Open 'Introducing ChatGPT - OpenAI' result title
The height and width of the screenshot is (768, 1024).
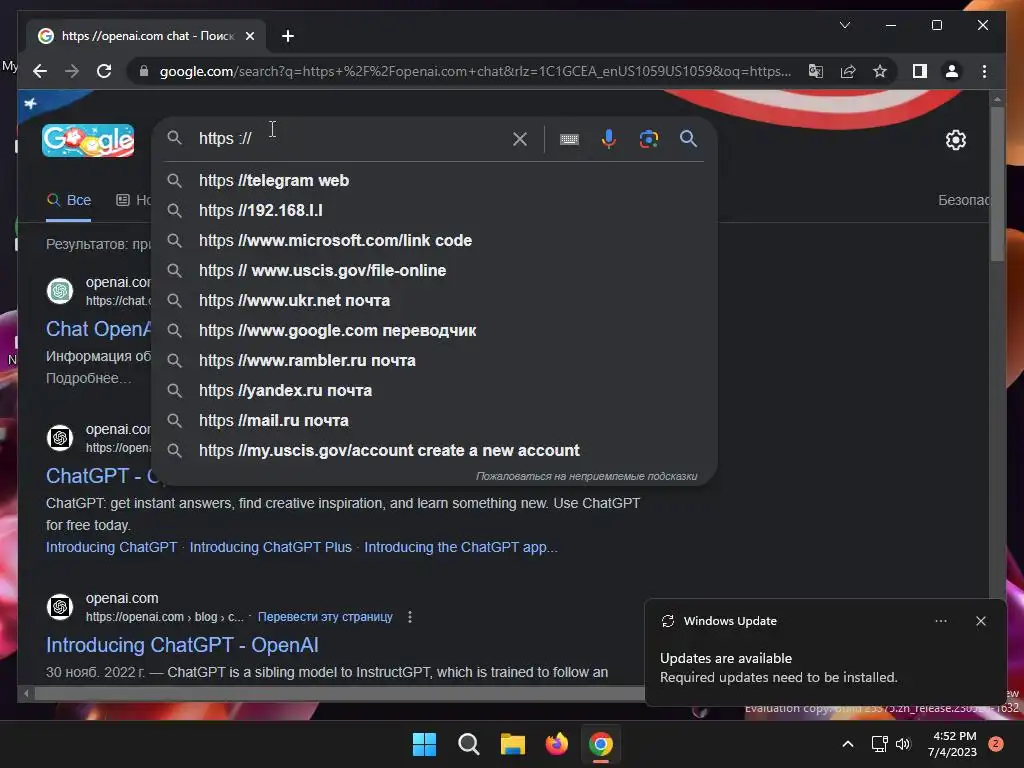tap(182, 645)
